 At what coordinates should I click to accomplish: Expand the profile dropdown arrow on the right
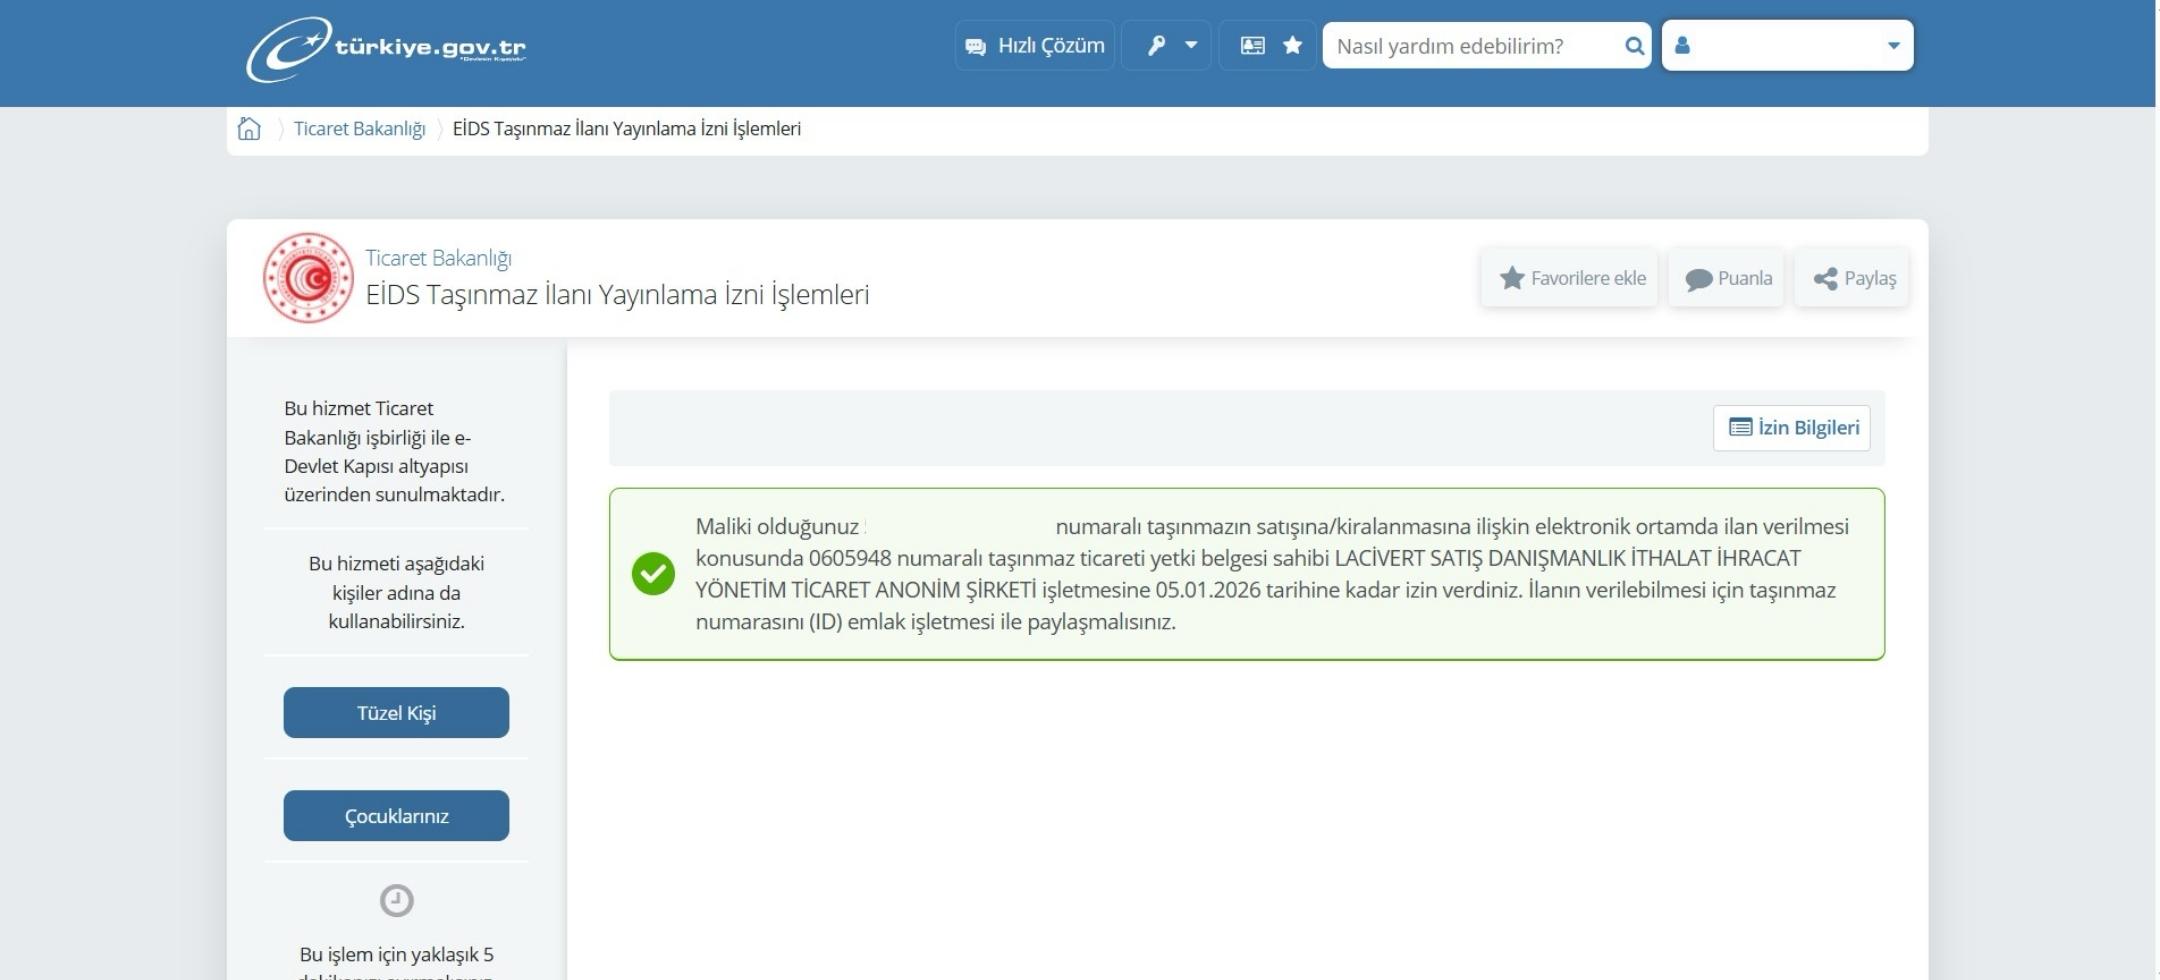1893,44
